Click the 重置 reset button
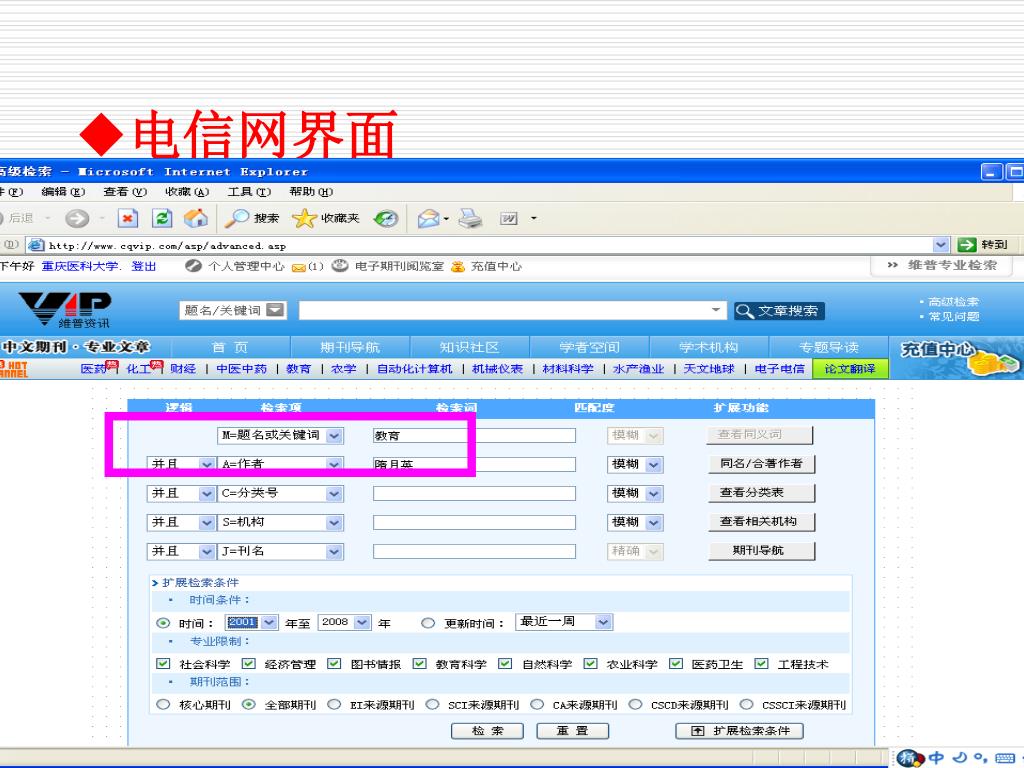The width and height of the screenshot is (1024, 768). click(x=572, y=731)
